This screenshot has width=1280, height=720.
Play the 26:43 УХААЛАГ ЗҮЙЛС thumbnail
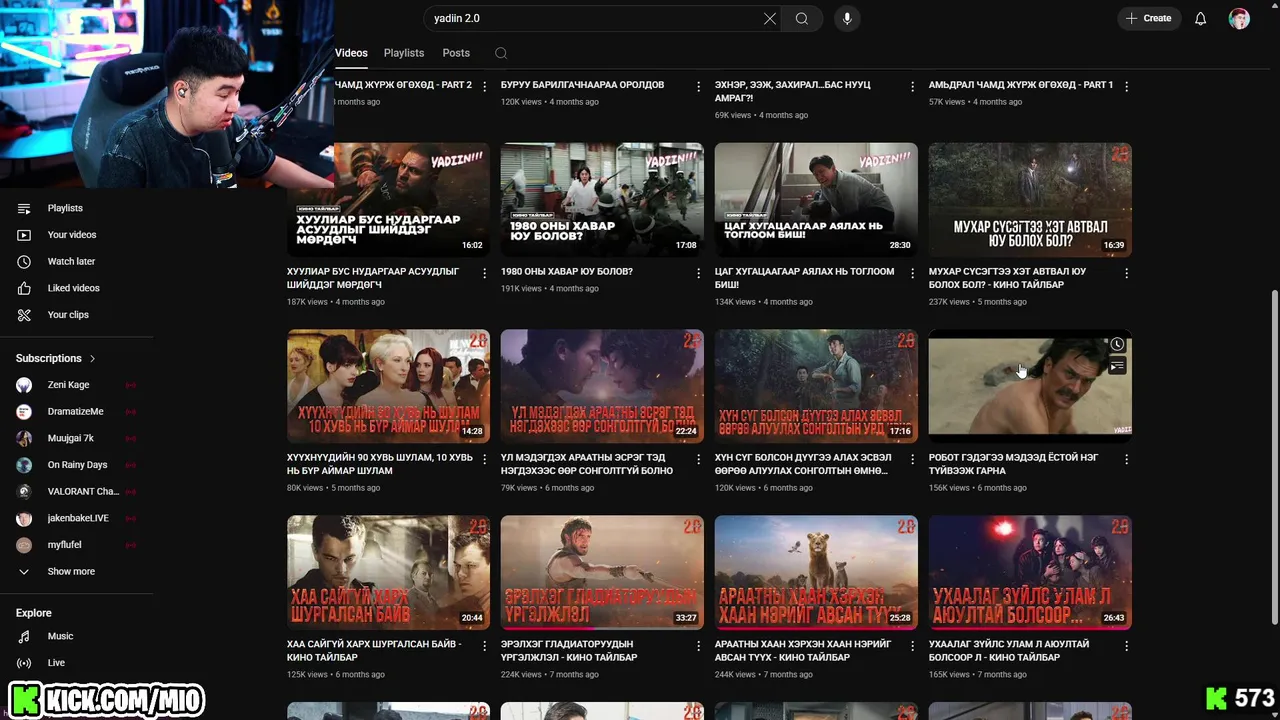1030,572
